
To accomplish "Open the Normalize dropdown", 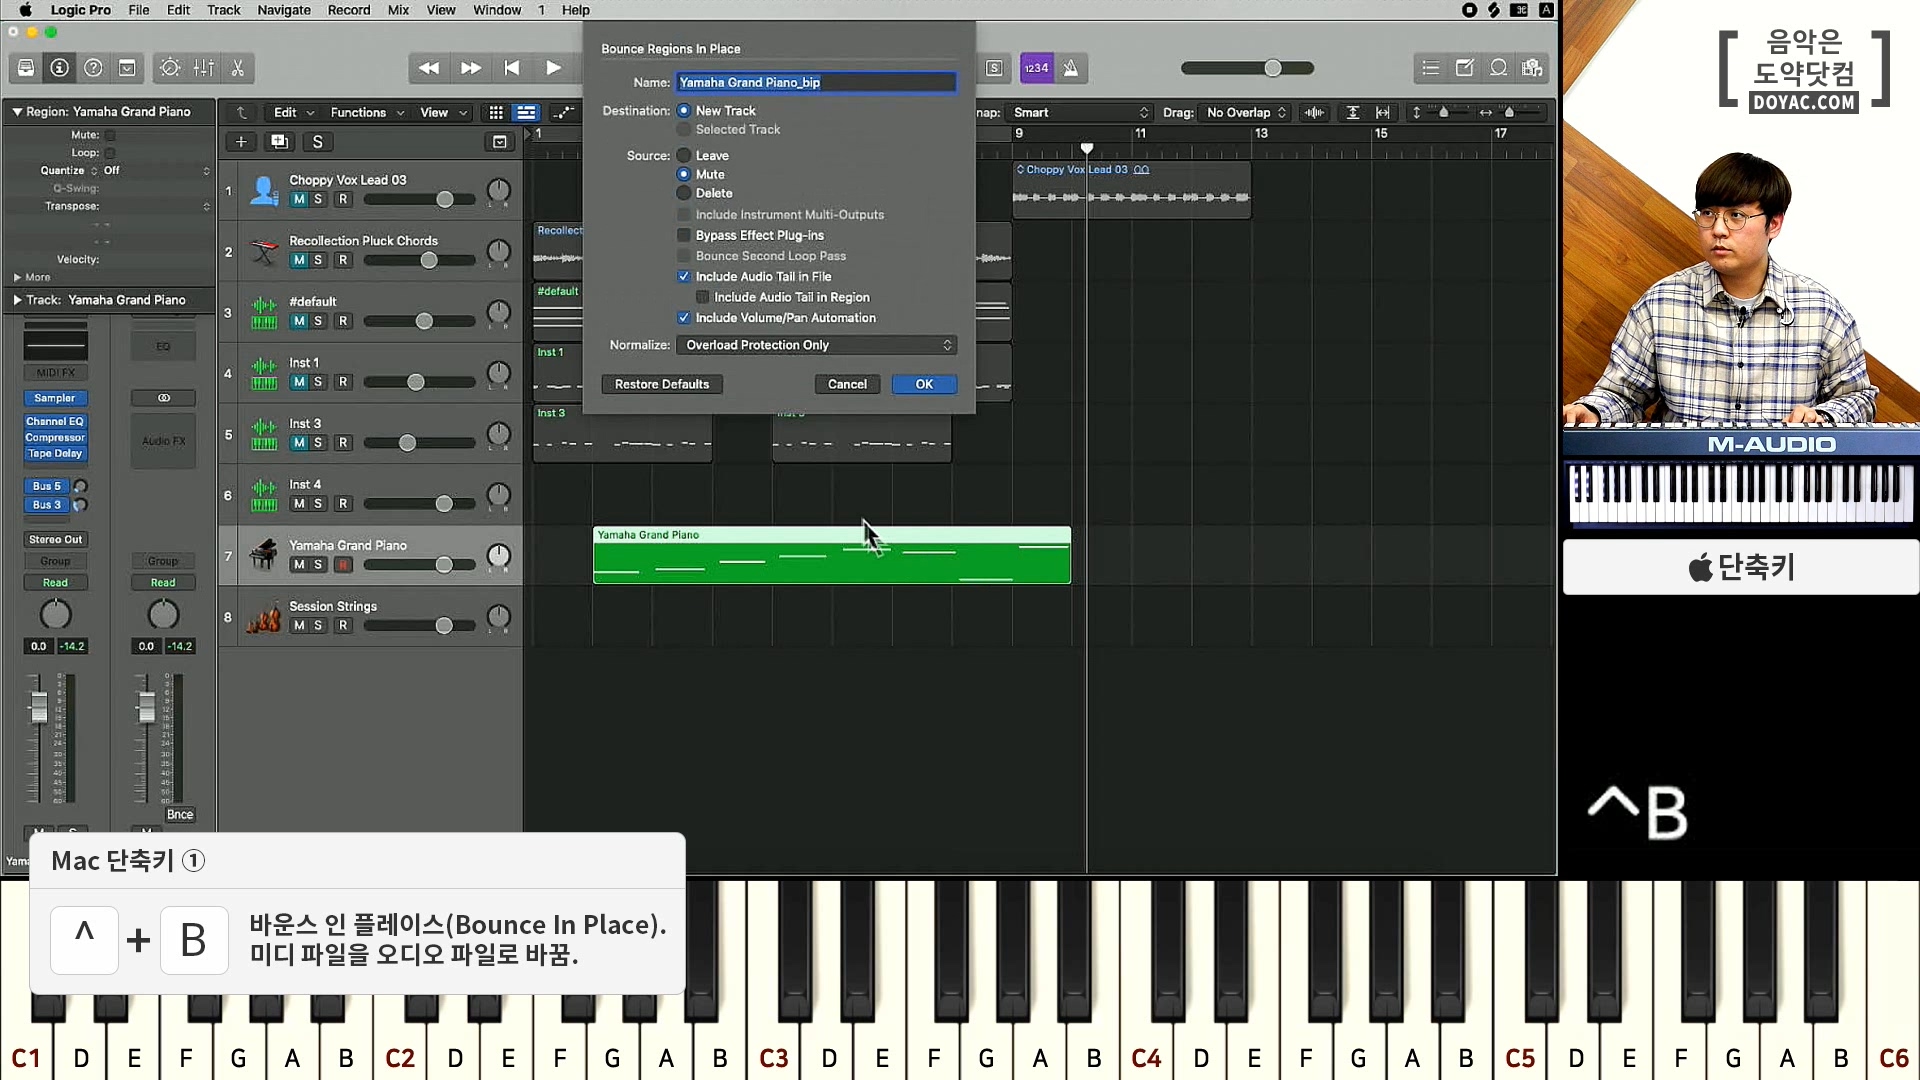I will pyautogui.click(x=817, y=345).
